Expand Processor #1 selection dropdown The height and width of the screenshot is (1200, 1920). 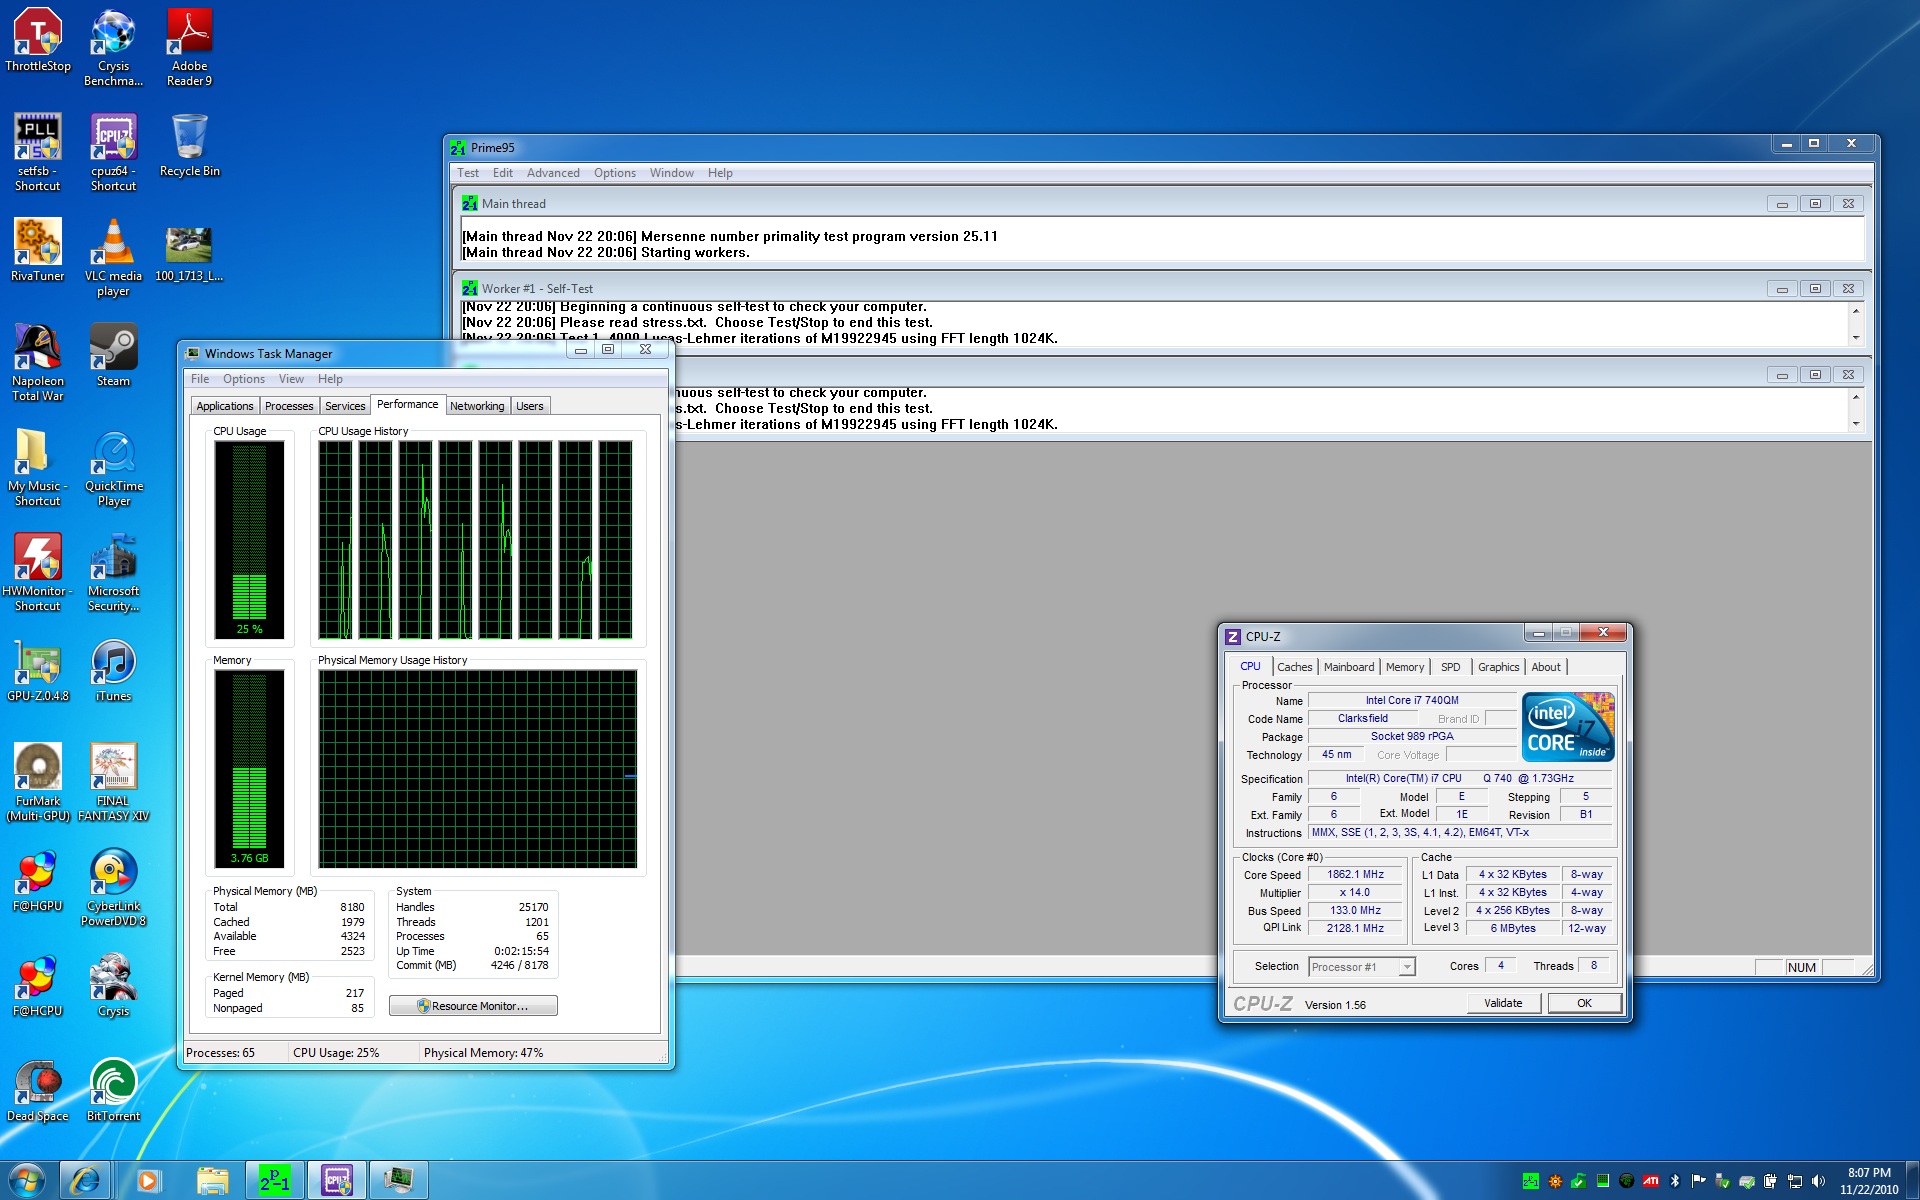click(x=1407, y=967)
